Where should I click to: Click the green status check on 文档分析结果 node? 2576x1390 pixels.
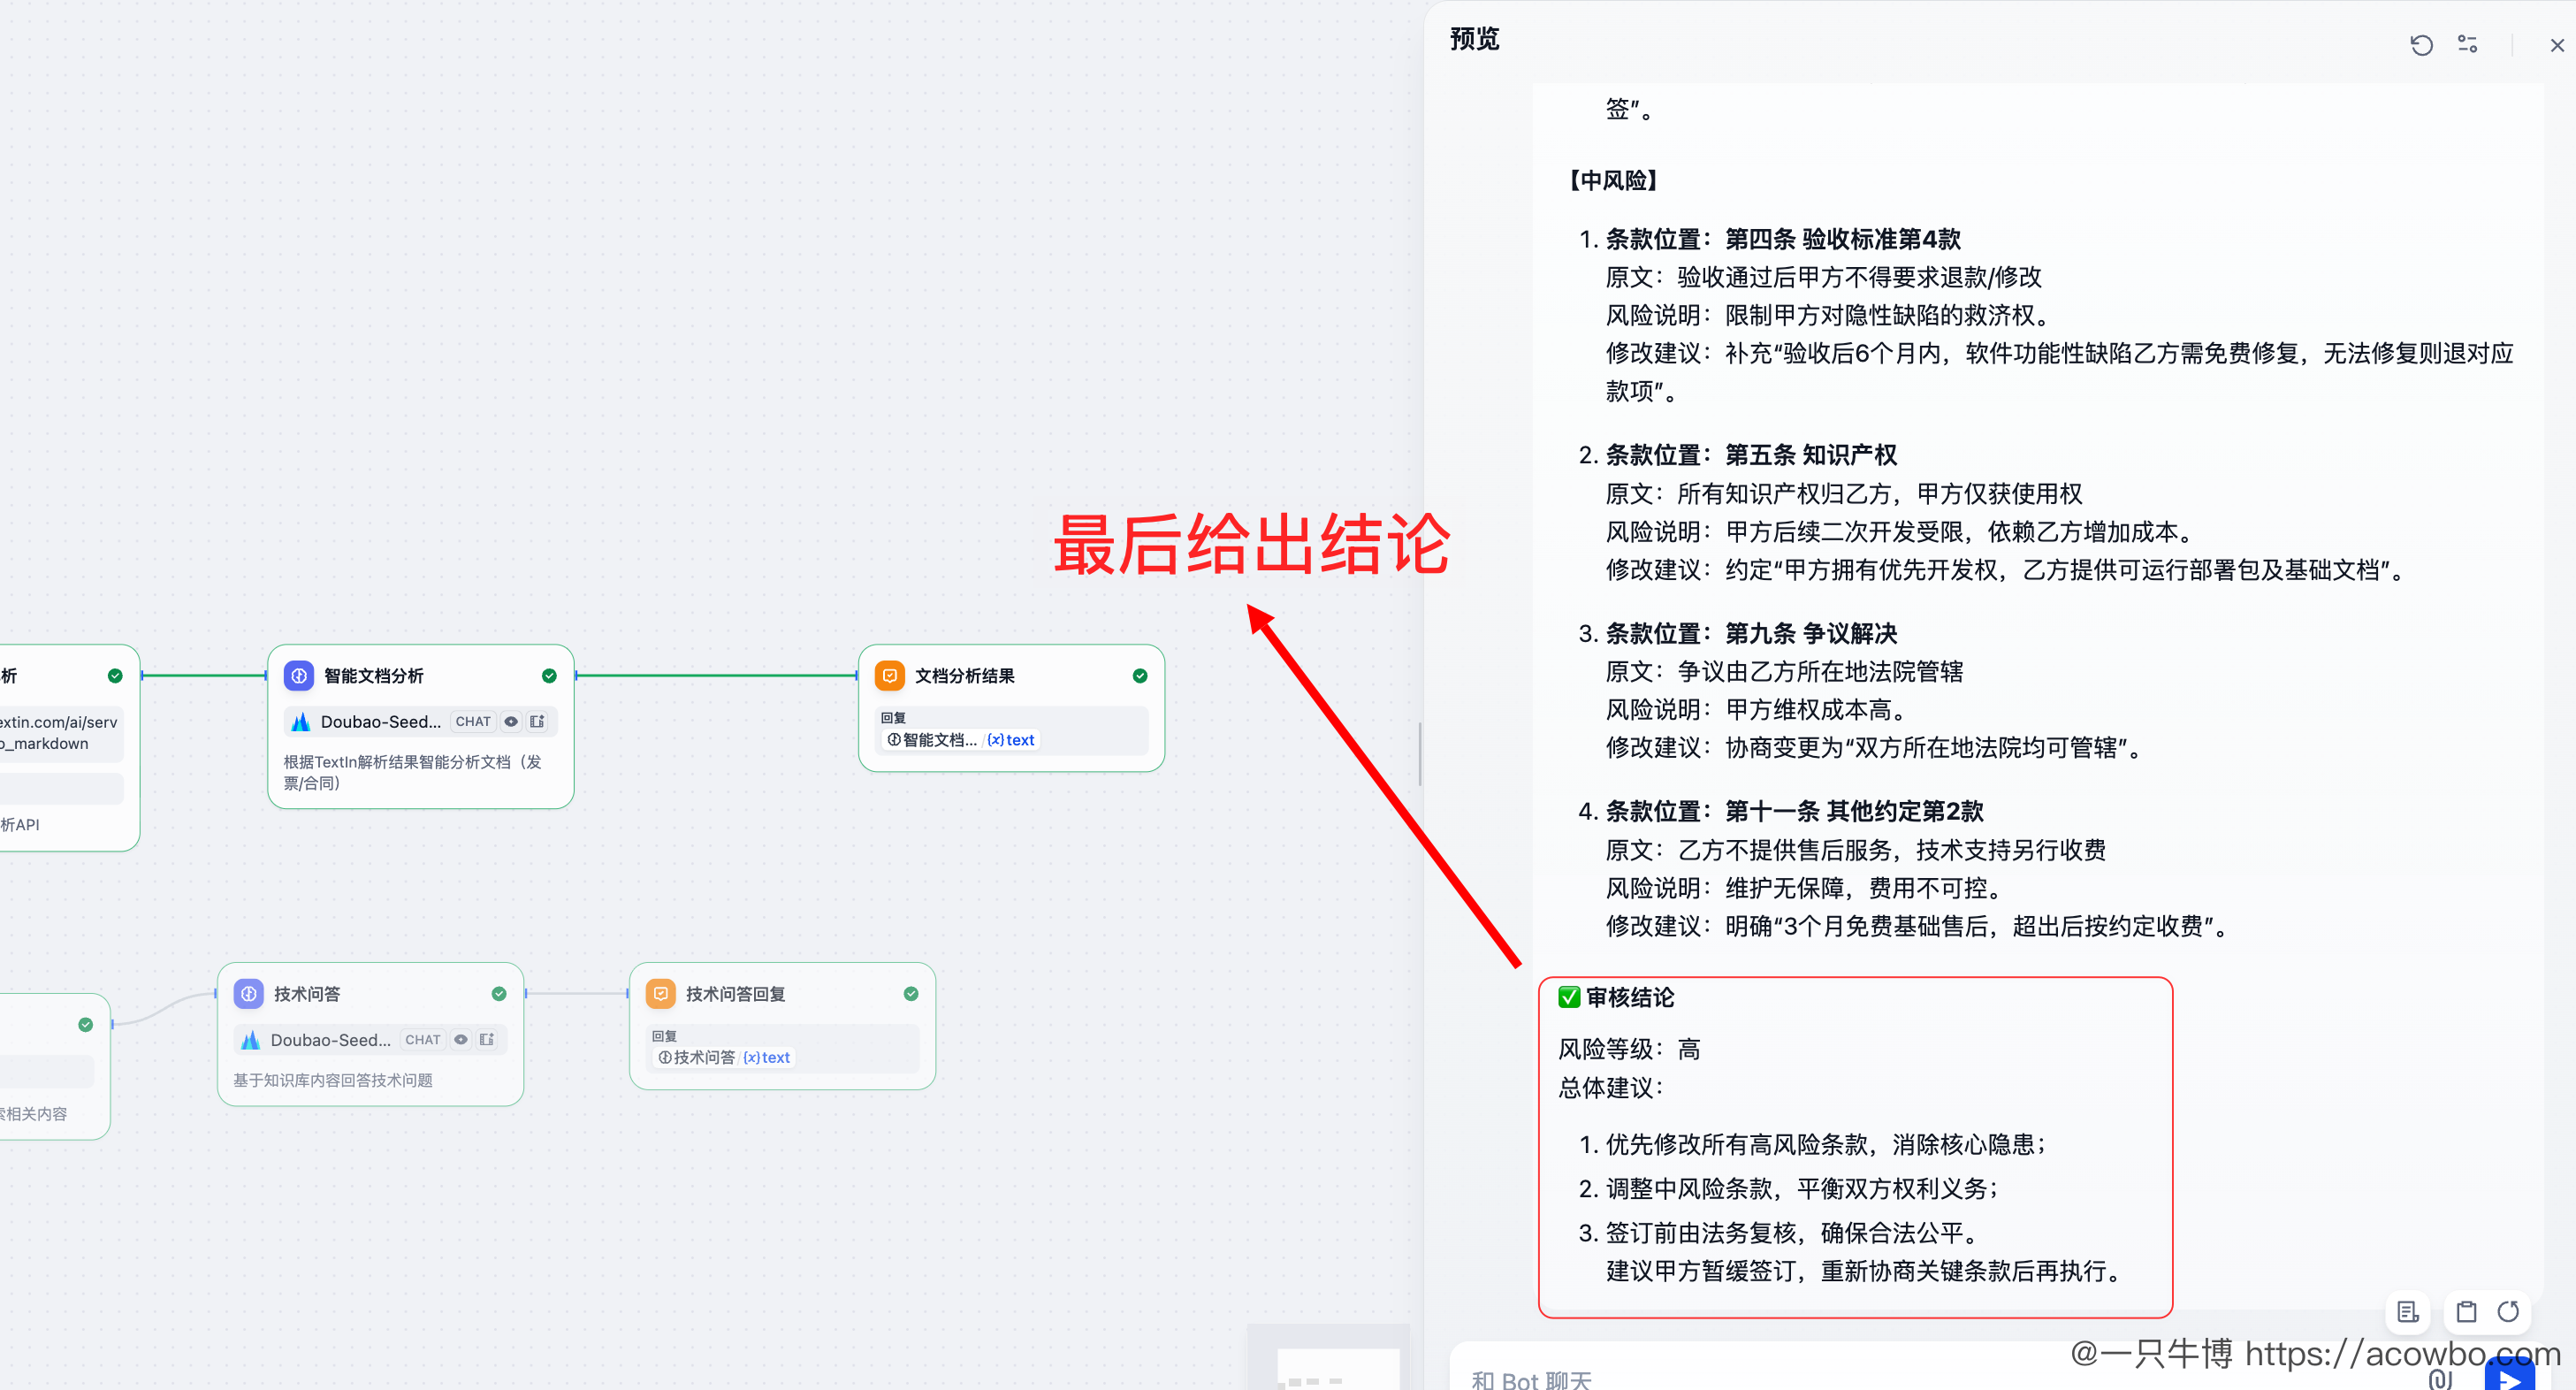tap(1139, 676)
